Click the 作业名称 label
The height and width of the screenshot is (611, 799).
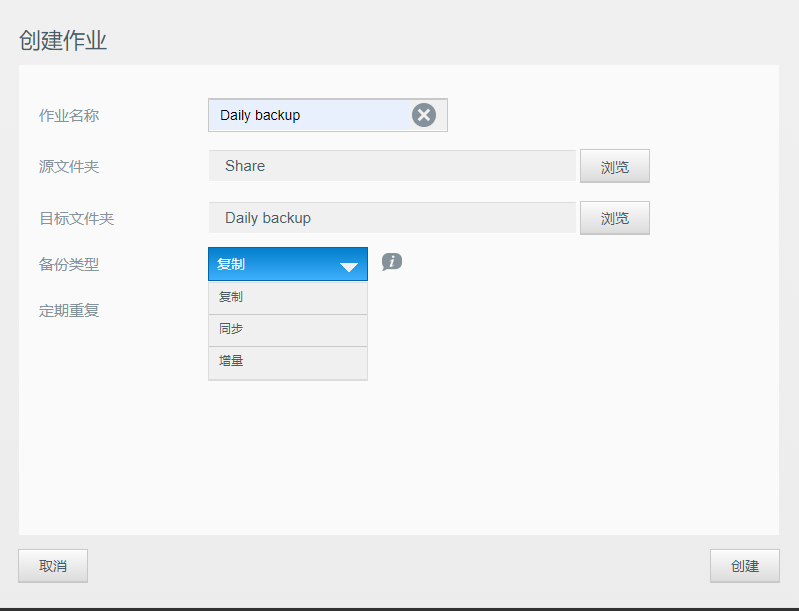pos(69,116)
